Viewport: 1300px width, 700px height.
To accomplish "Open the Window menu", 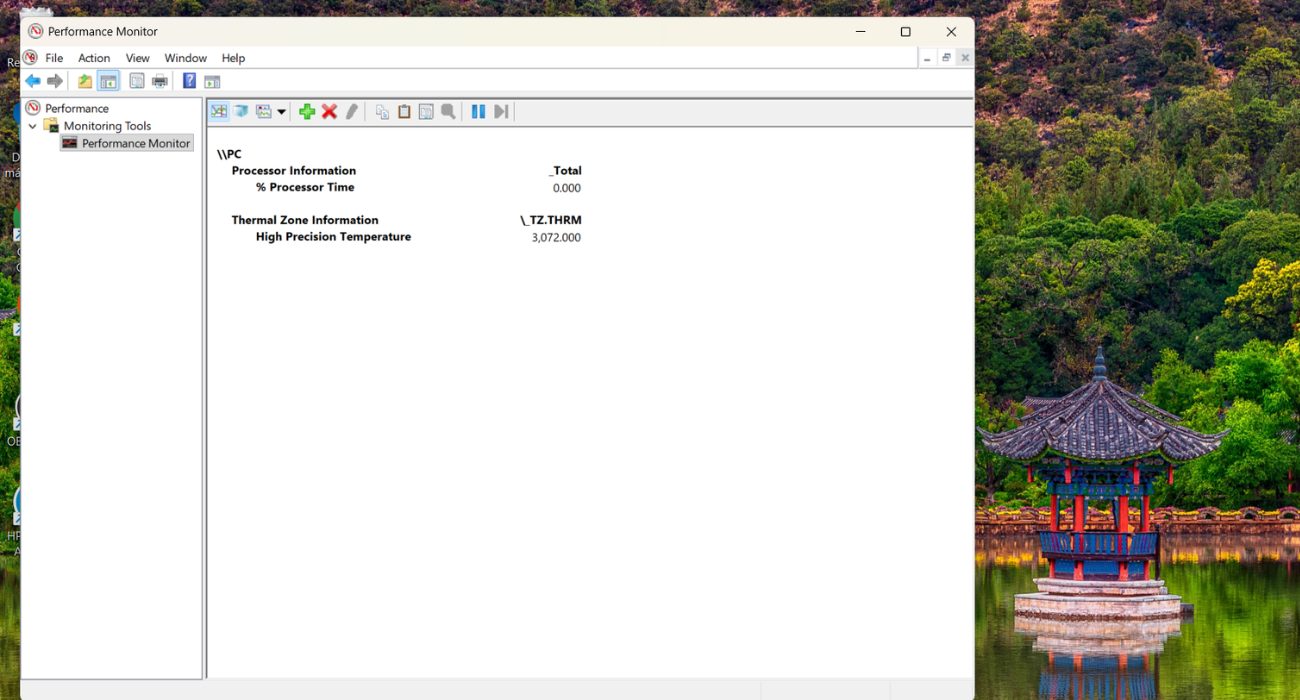I will 186,58.
